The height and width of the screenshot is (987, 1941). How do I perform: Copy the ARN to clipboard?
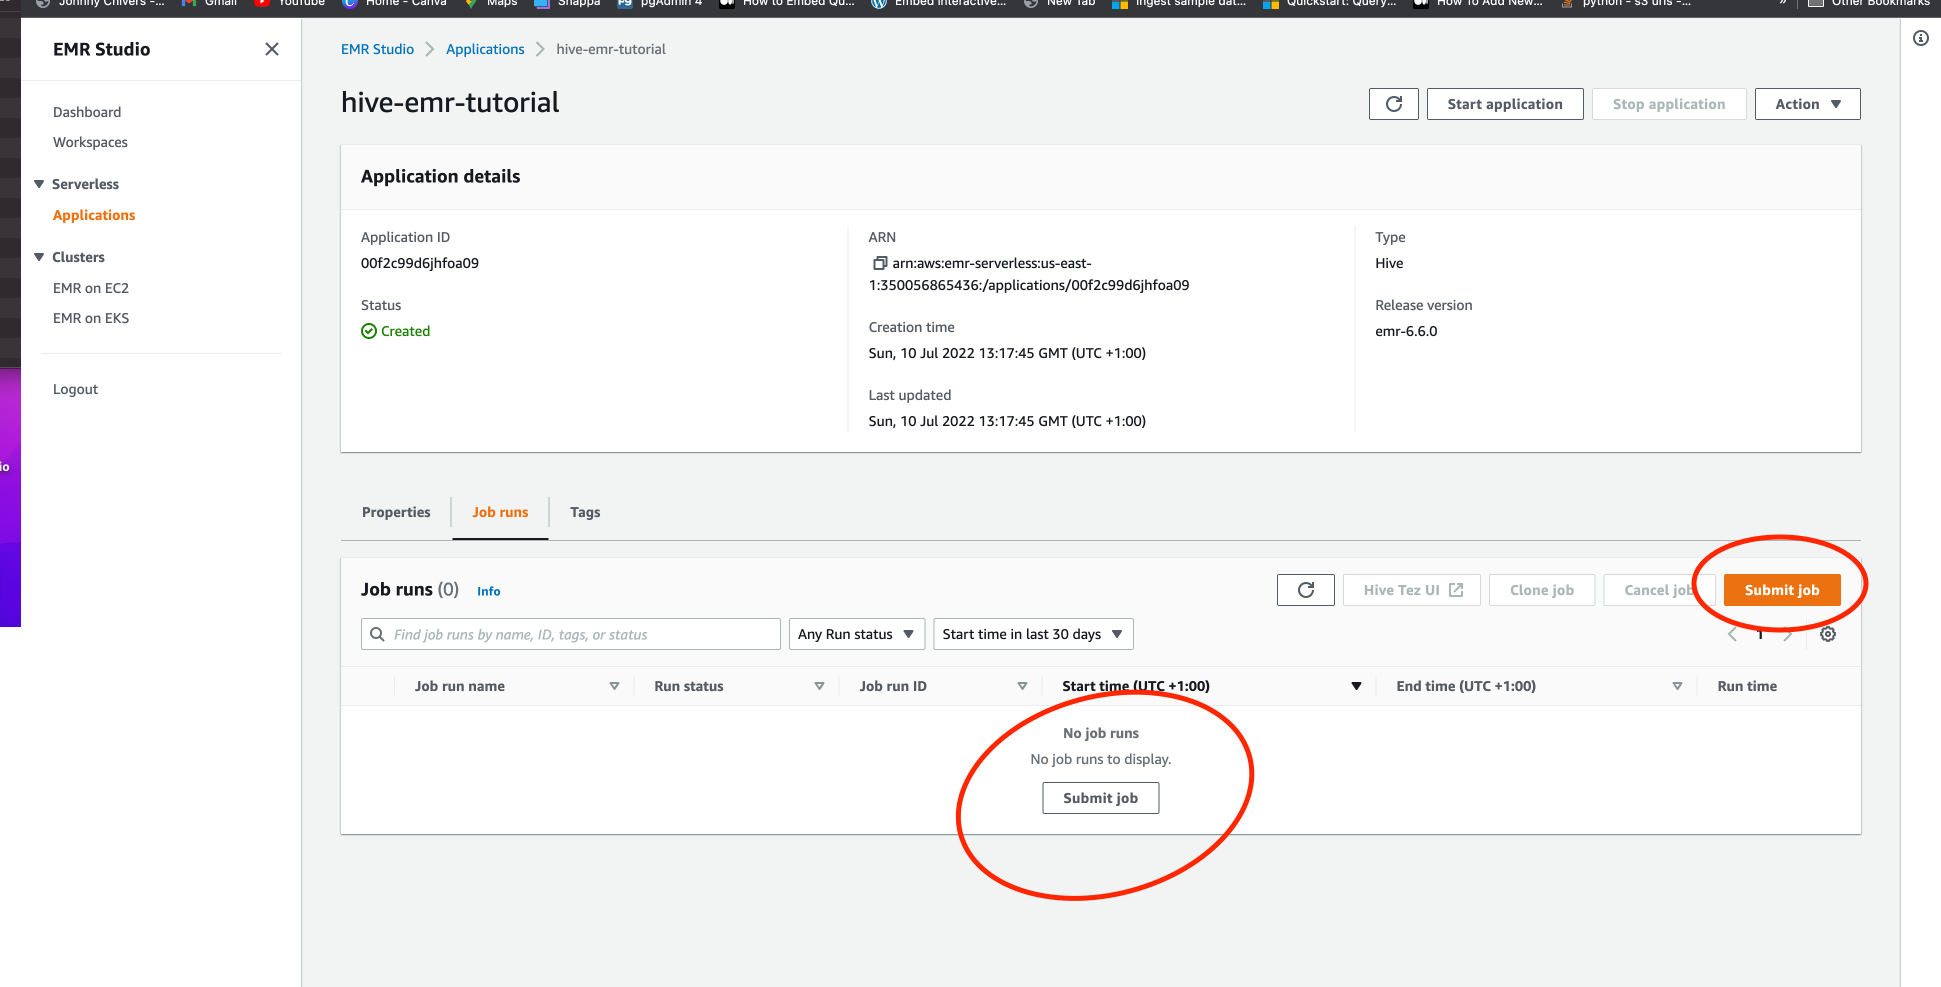[x=880, y=263]
